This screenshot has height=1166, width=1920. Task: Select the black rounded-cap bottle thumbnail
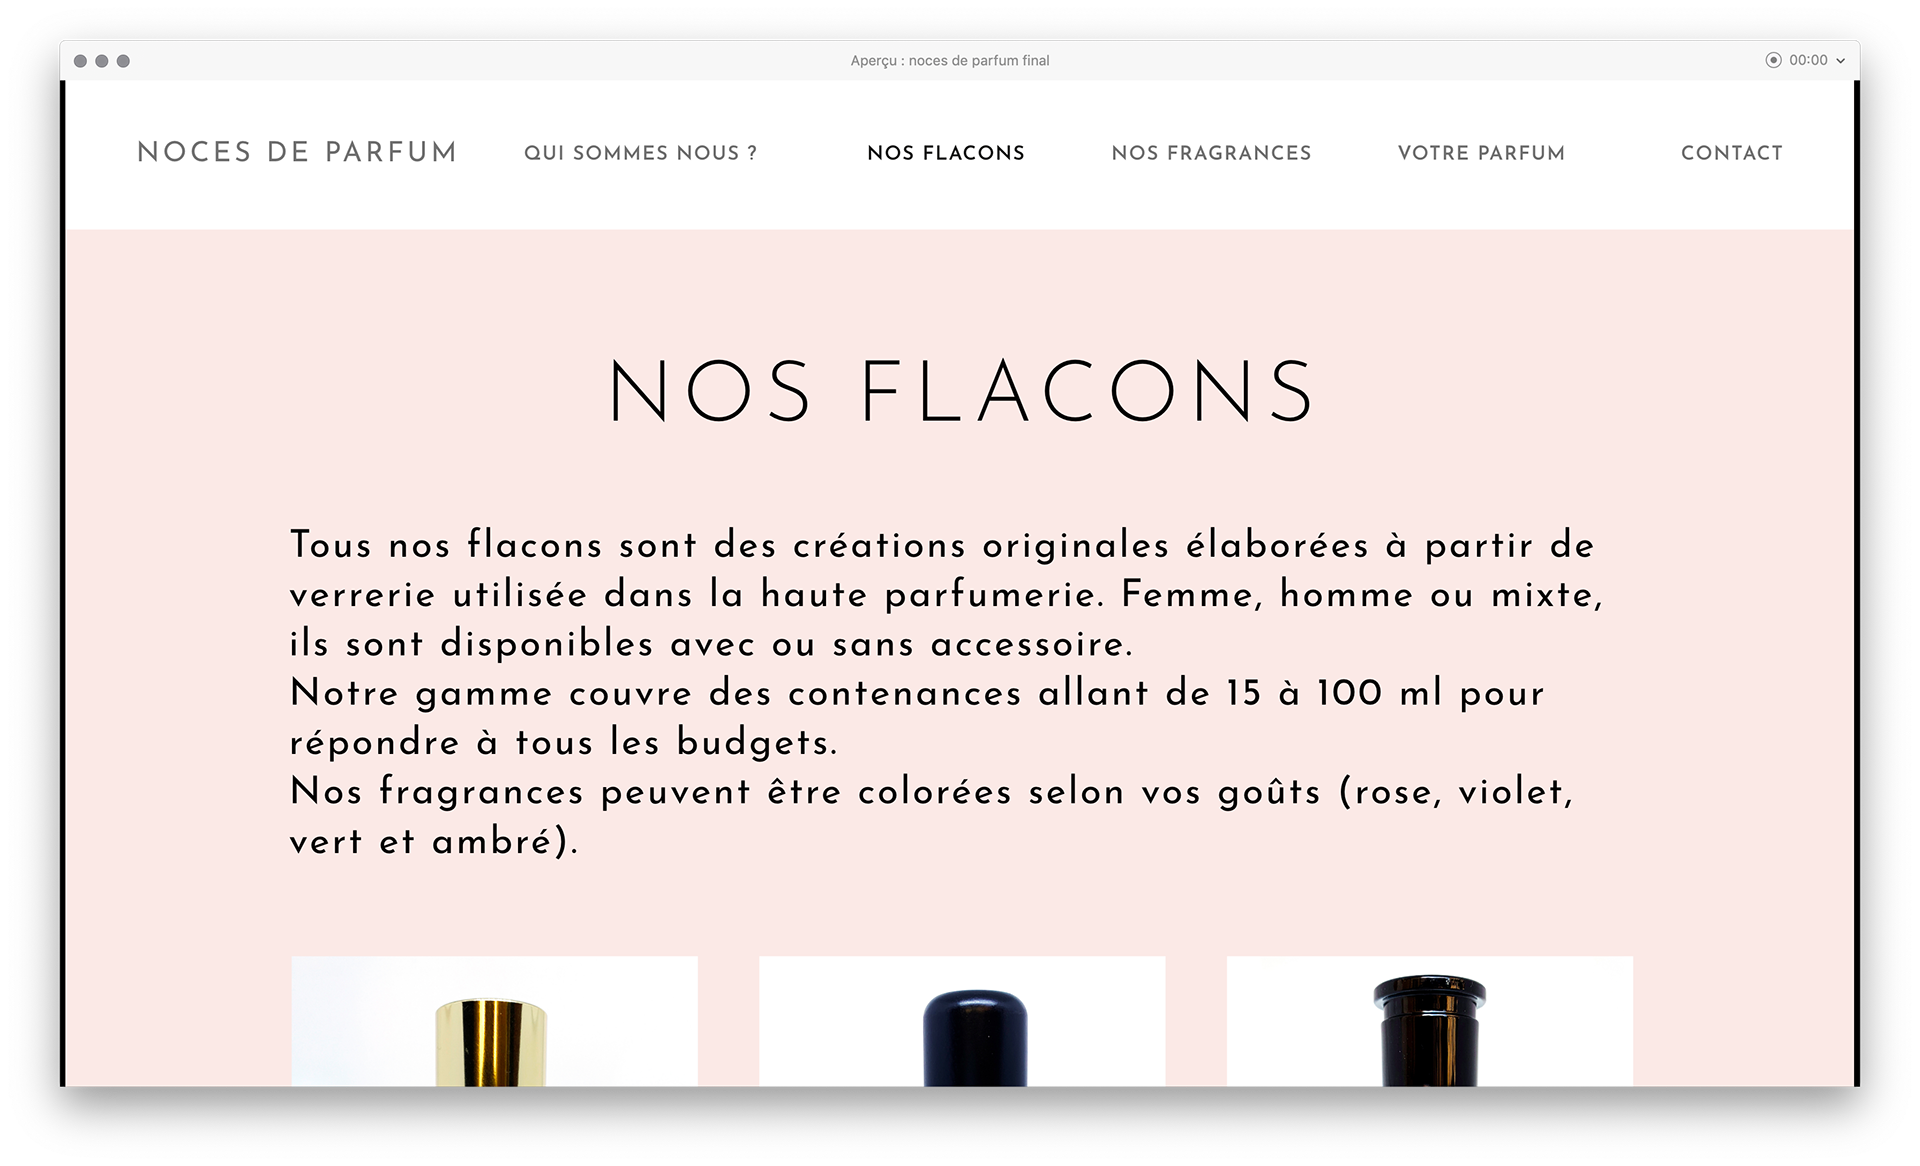click(962, 1021)
